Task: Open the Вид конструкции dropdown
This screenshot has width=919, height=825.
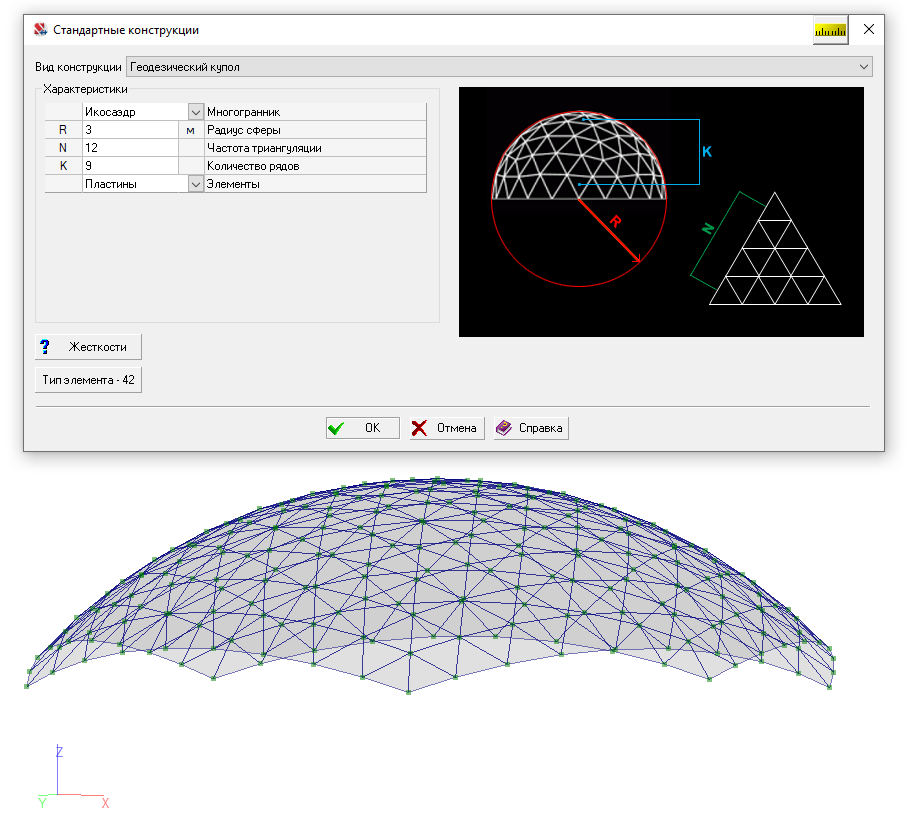Action: [x=499, y=67]
